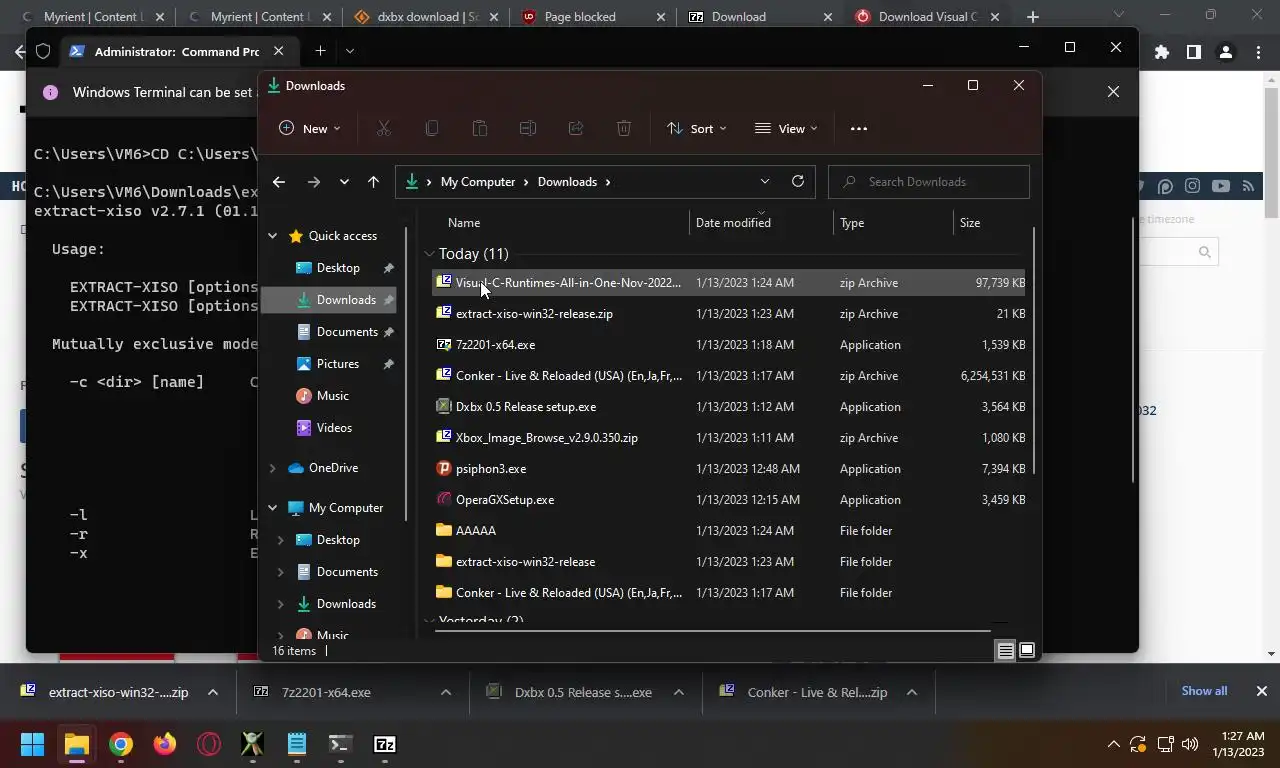This screenshot has height=768, width=1280.
Task: Open the Windows Start menu
Action: point(32,744)
